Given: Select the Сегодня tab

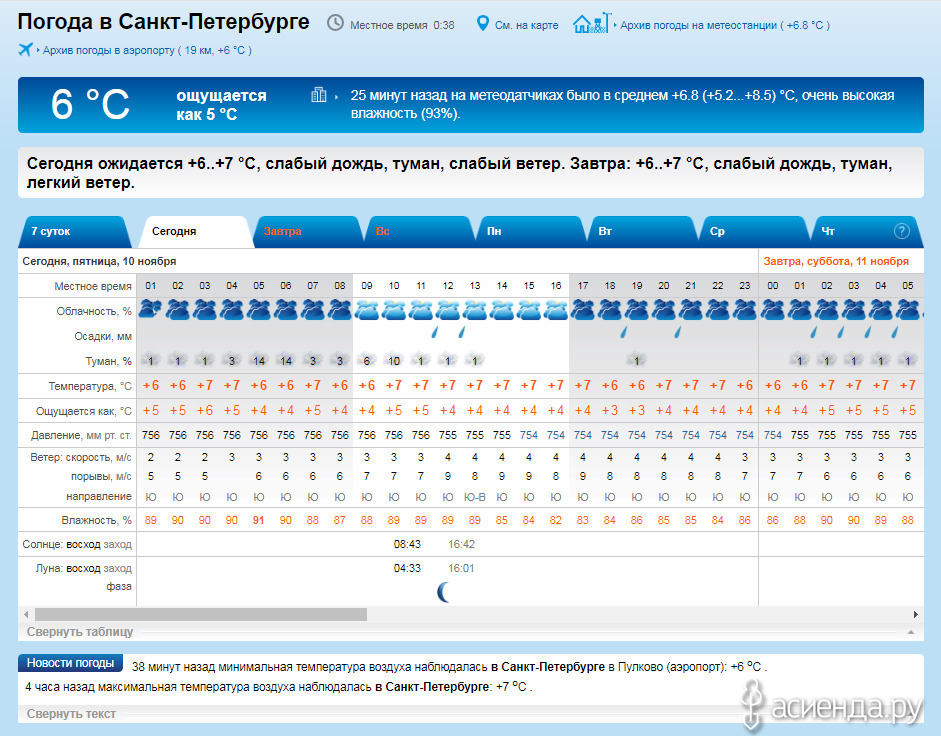Looking at the screenshot, I should [196, 232].
